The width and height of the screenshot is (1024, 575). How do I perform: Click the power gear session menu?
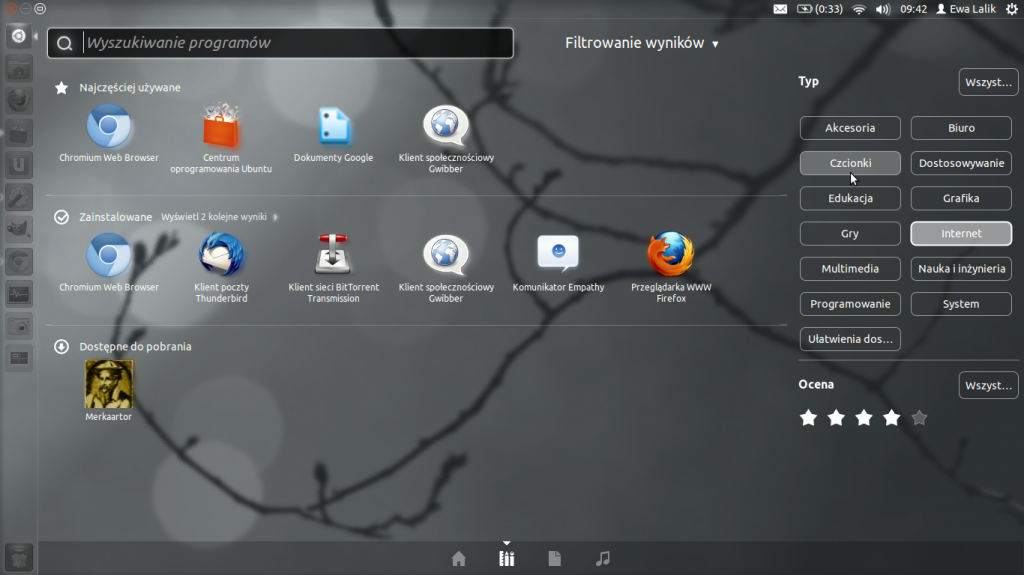point(1012,9)
